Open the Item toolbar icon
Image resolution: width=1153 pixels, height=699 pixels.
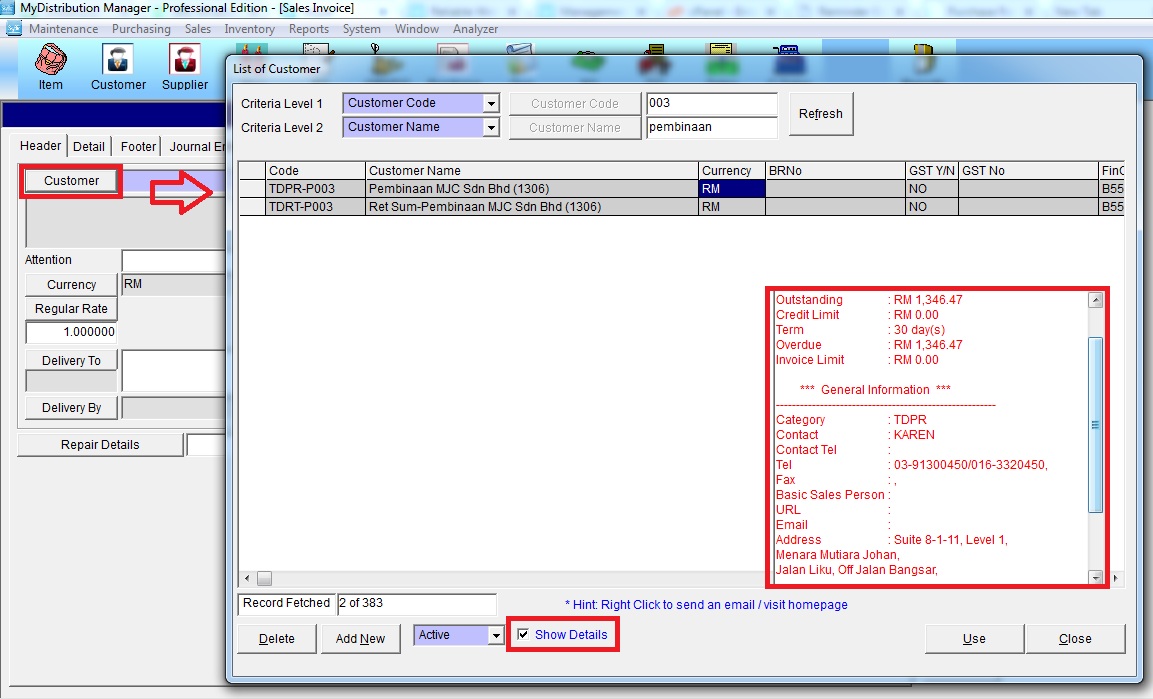pyautogui.click(x=50, y=67)
